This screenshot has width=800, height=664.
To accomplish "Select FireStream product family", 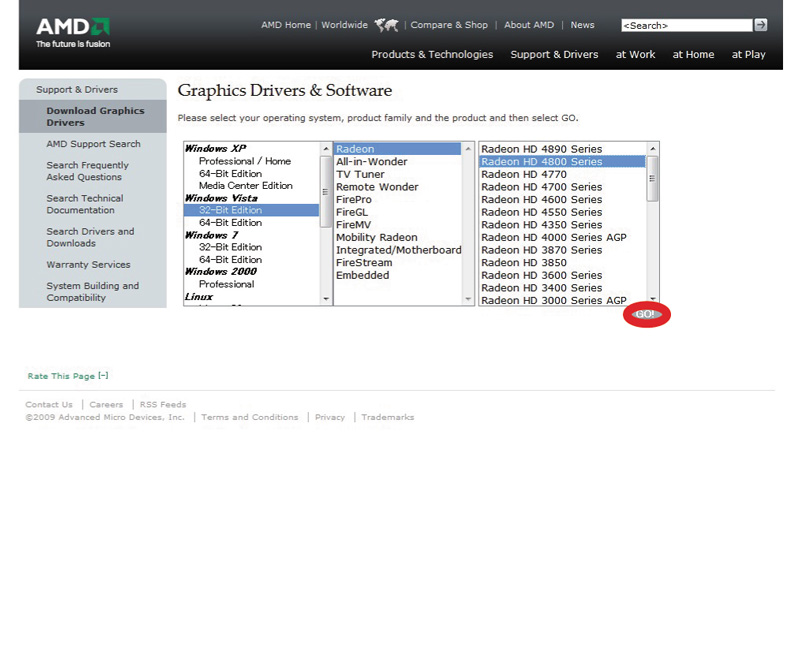I will tap(364, 263).
